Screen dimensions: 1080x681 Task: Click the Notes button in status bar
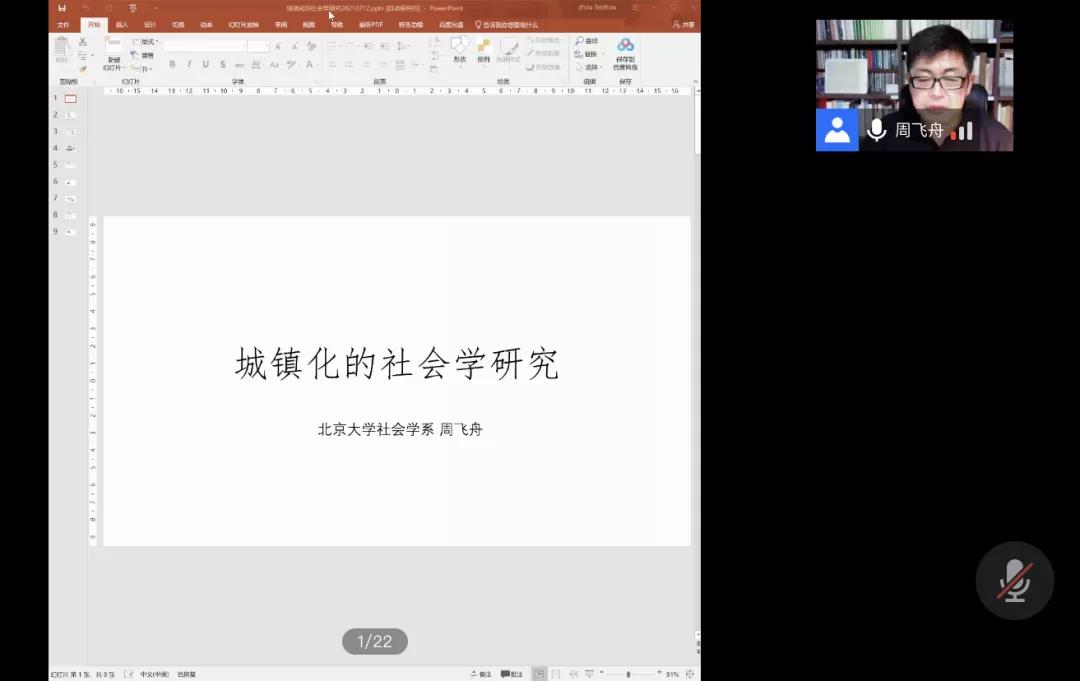click(480, 674)
